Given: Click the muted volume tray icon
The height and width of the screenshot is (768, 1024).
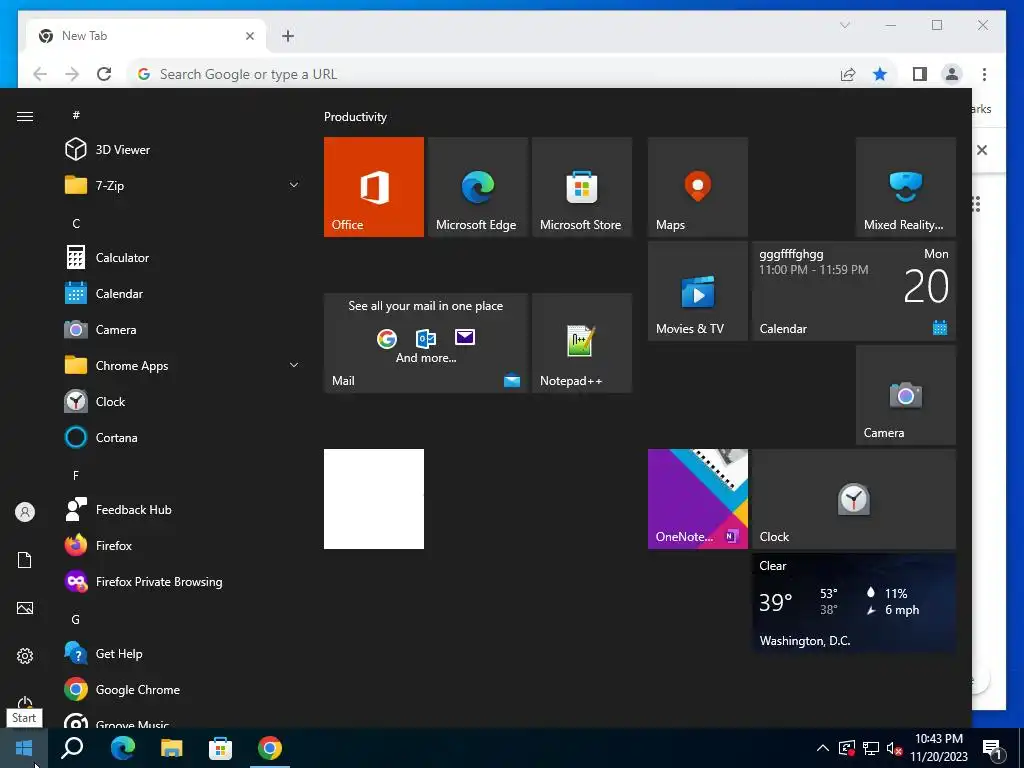Looking at the screenshot, I should [x=894, y=748].
